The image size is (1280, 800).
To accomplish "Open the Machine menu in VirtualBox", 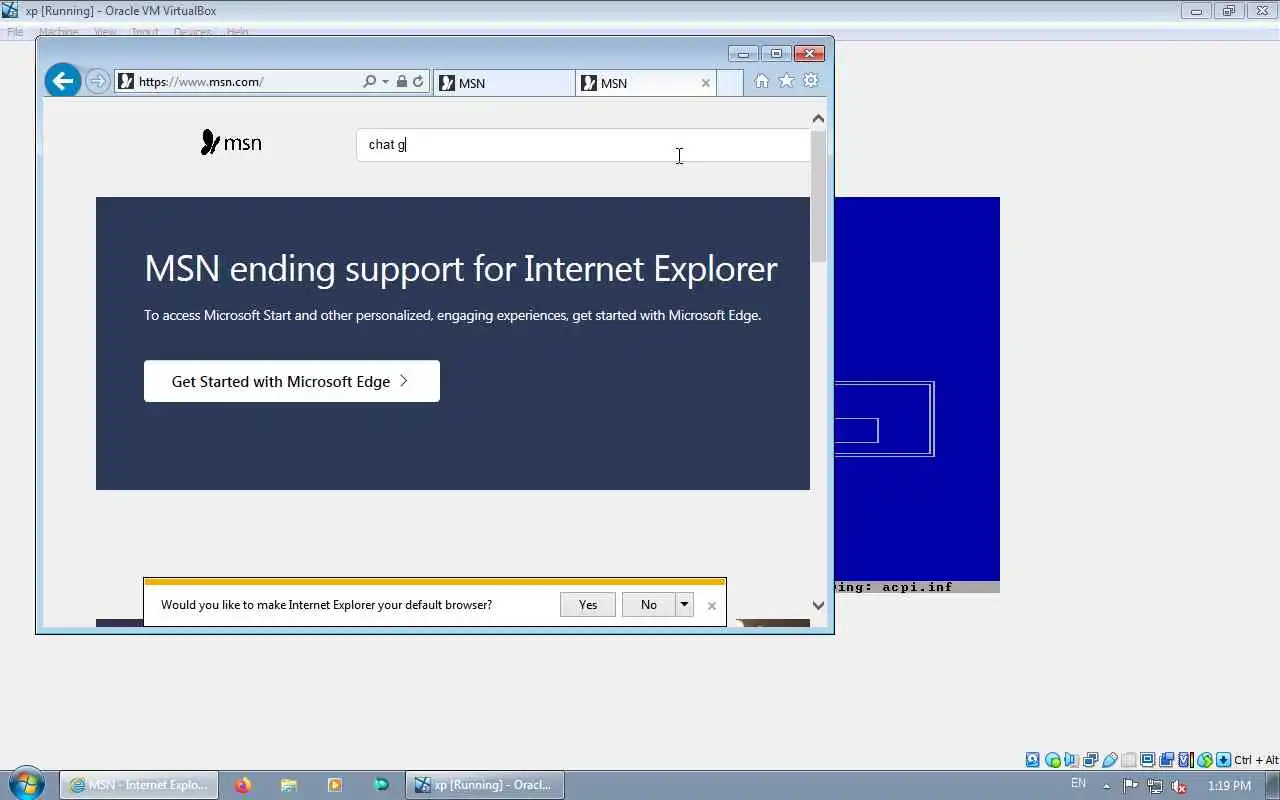I will [58, 32].
